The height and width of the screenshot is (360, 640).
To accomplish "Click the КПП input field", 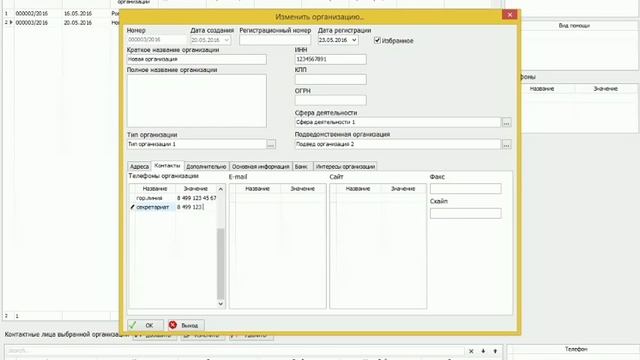I will click(331, 79).
